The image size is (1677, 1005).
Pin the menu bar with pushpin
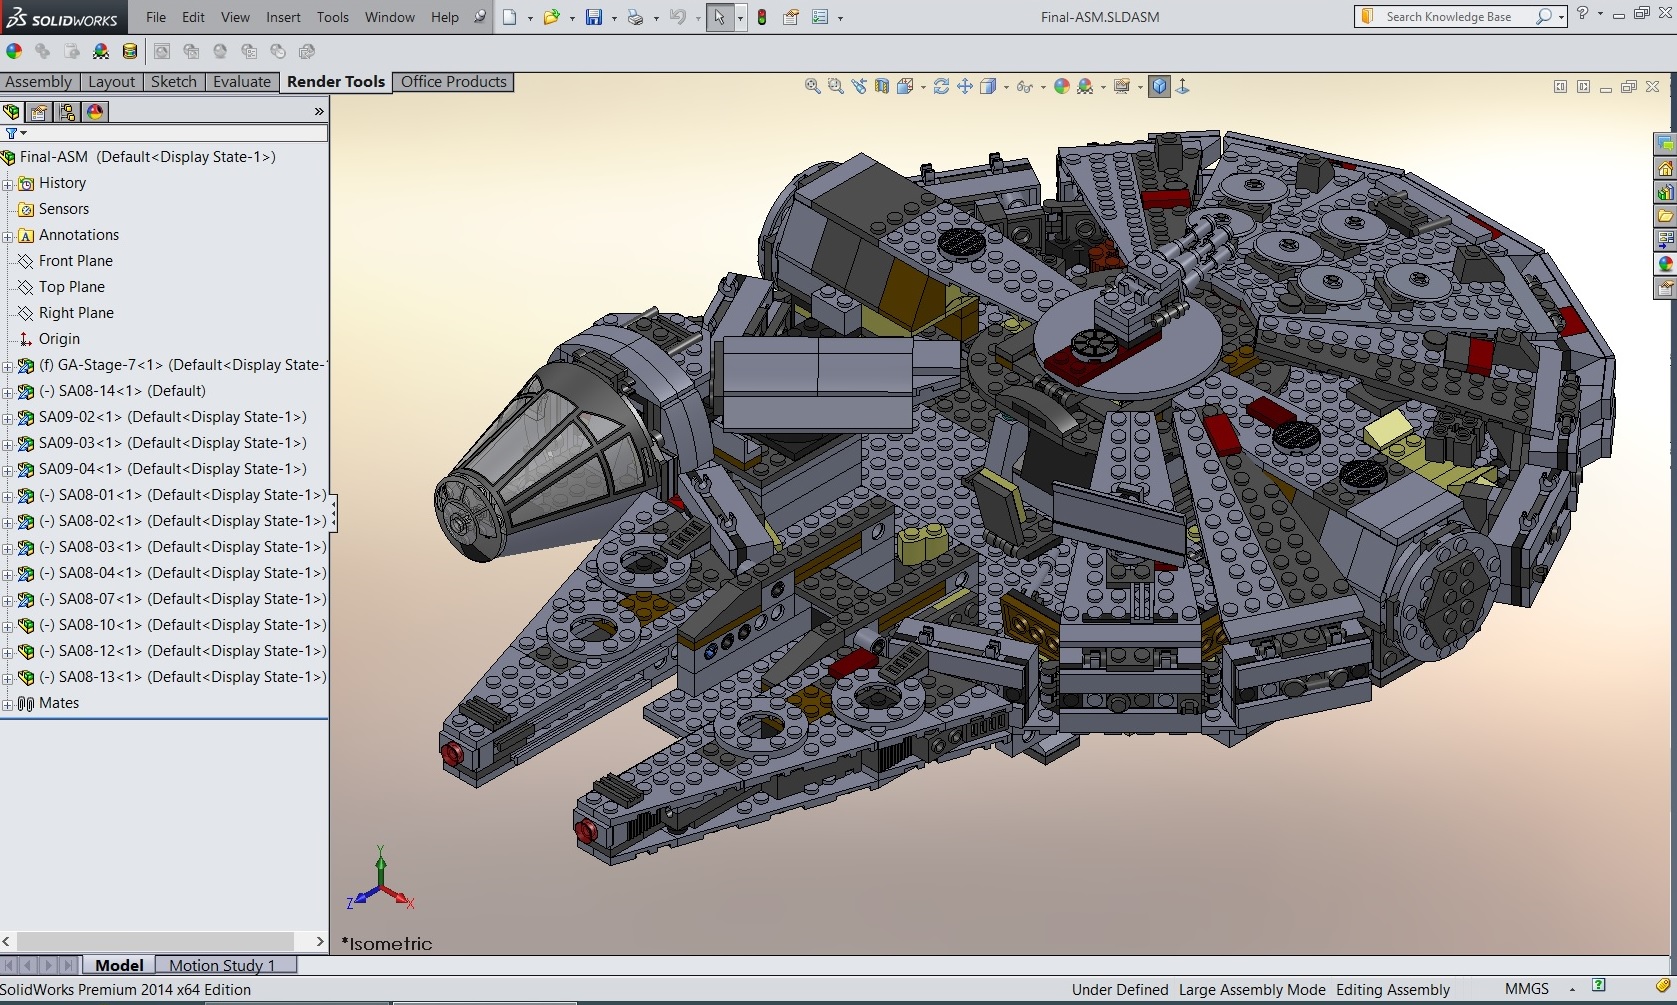pos(480,17)
